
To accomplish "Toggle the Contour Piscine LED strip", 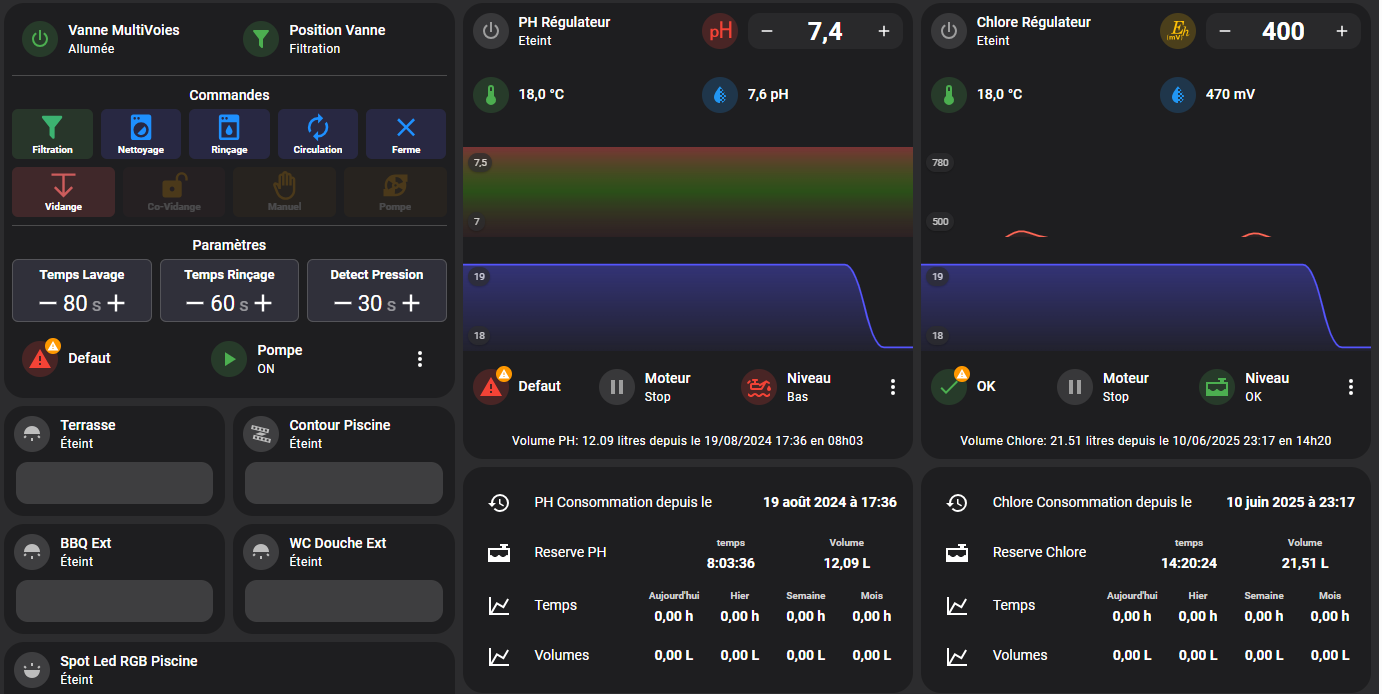I will pos(261,434).
